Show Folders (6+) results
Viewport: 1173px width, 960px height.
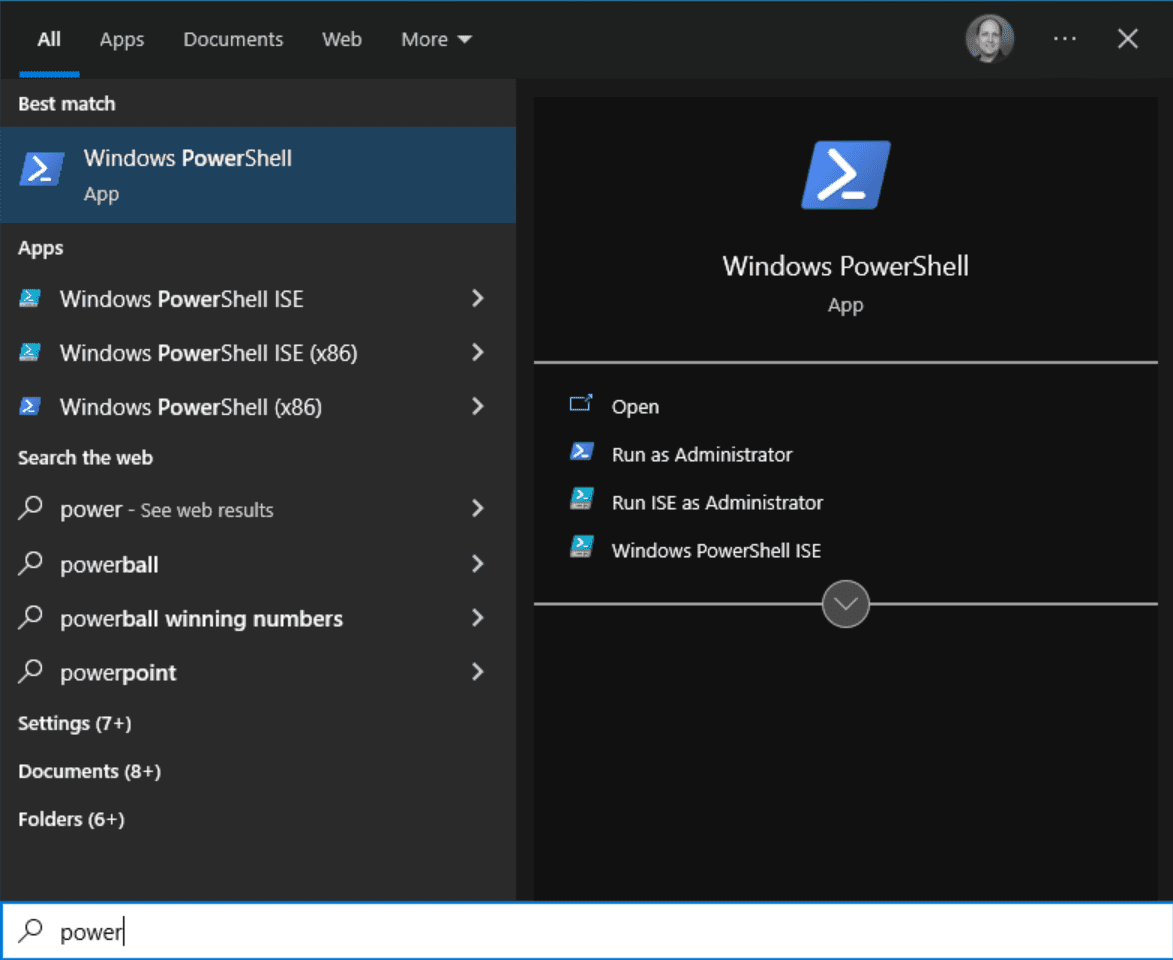[71, 819]
